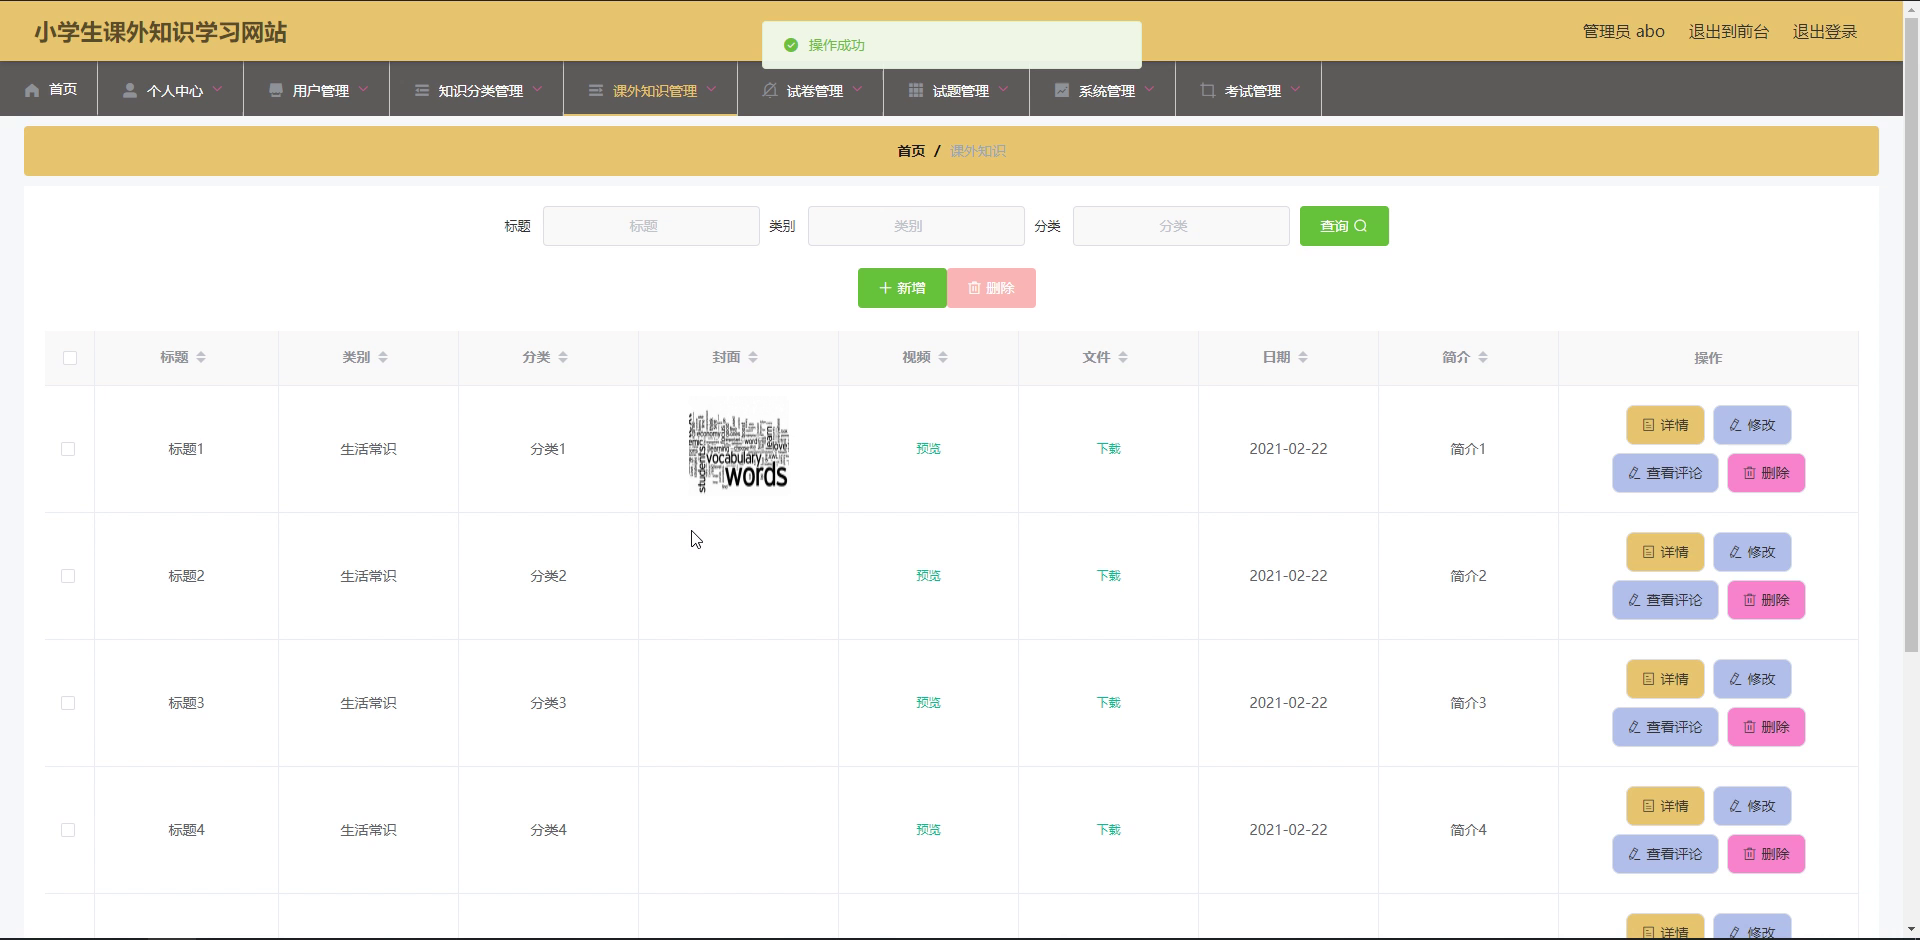
Task: Open the 考试管理 menu label
Action: tap(1253, 91)
